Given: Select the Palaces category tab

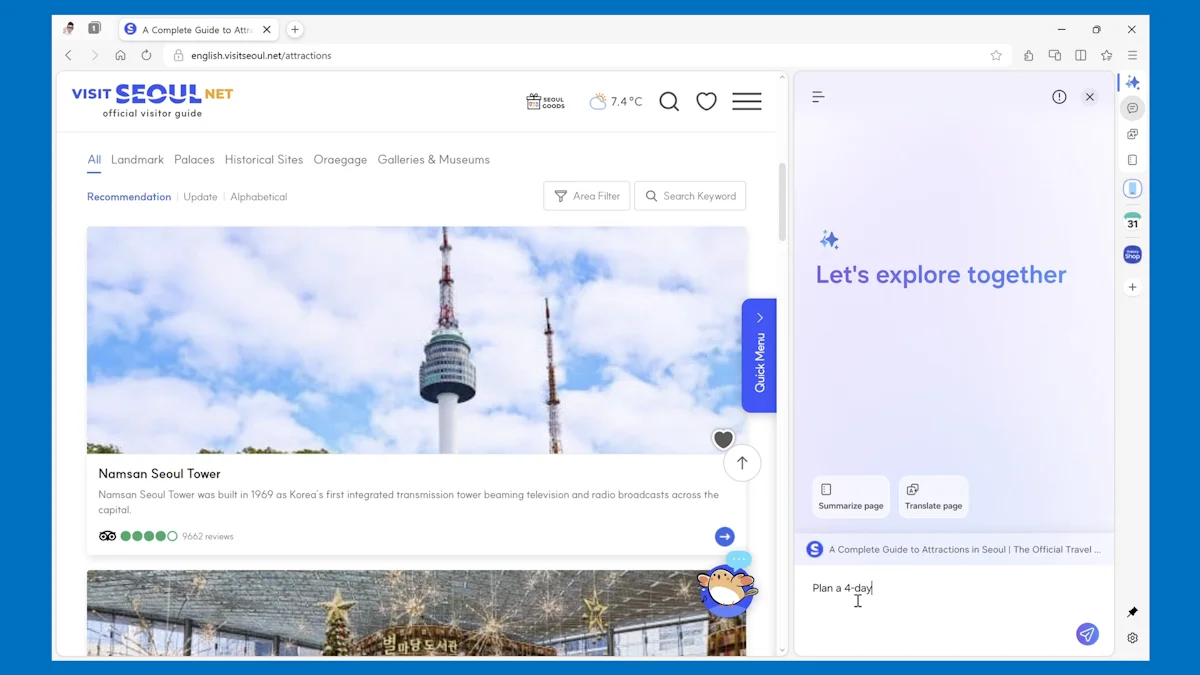Looking at the screenshot, I should (194, 160).
